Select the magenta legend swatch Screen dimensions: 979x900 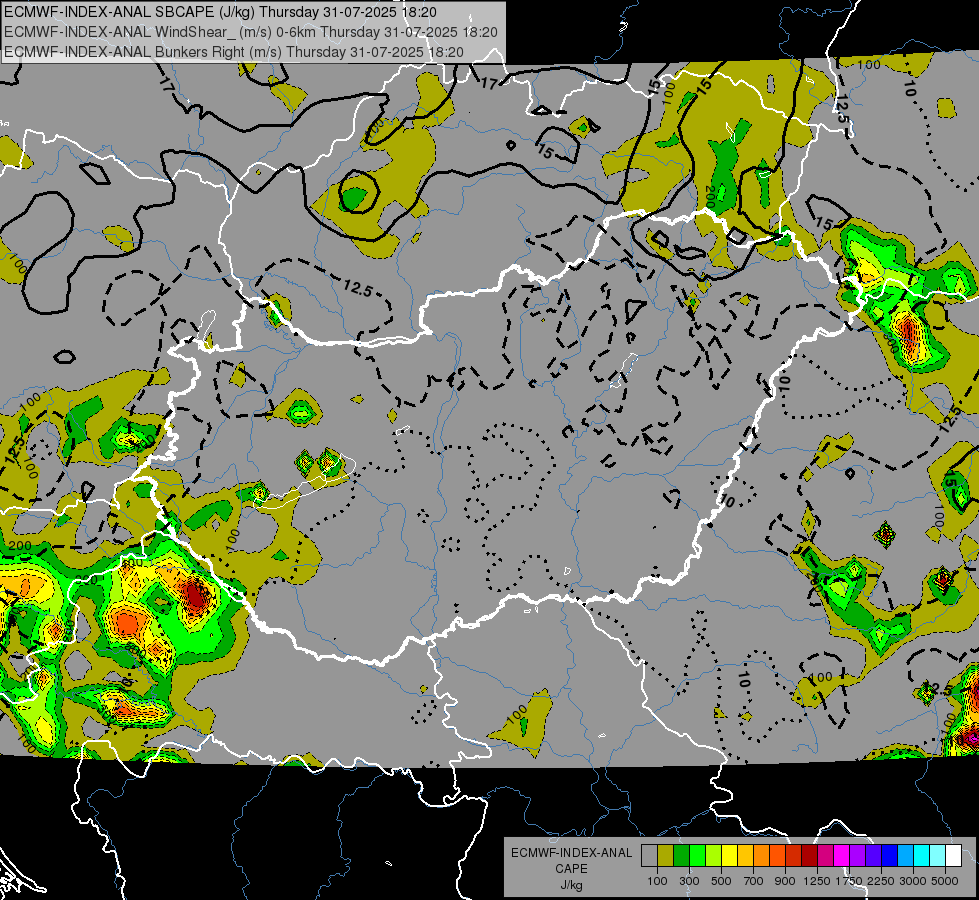point(842,856)
